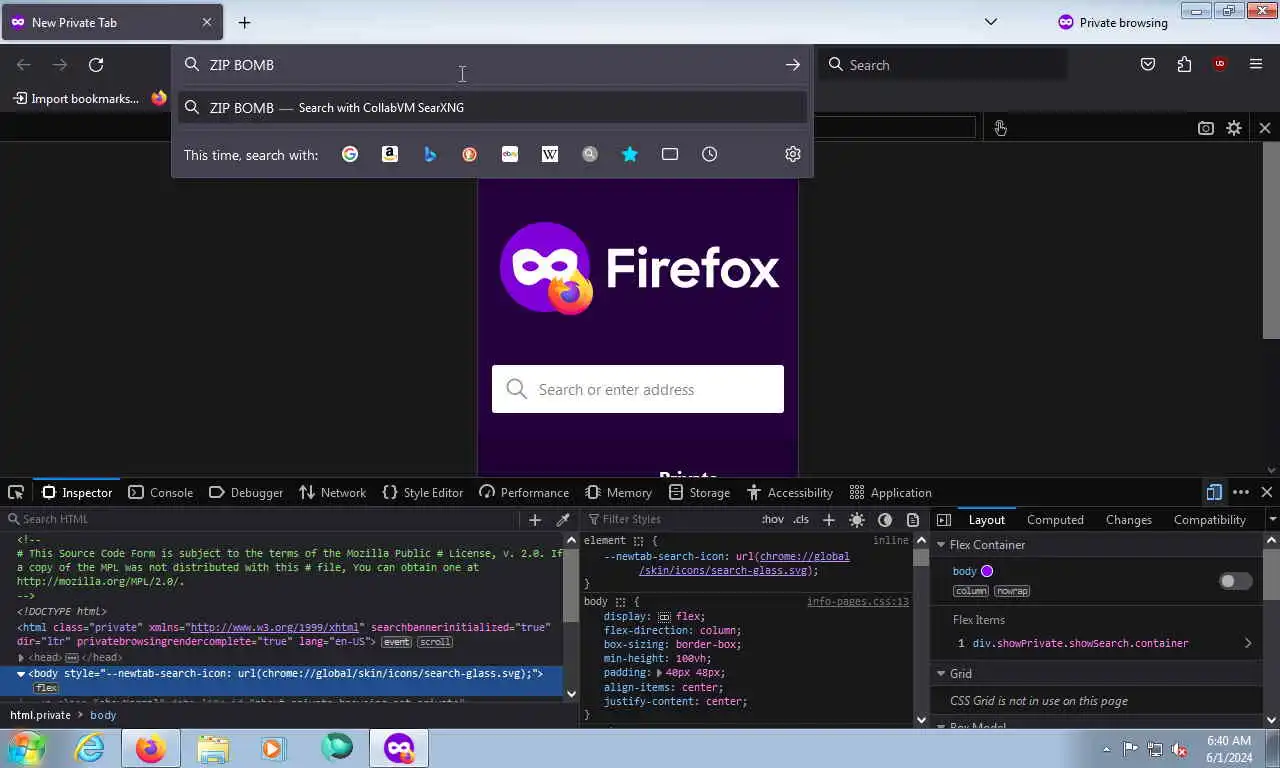
Task: Open the Style Editor tab
Action: click(x=423, y=492)
